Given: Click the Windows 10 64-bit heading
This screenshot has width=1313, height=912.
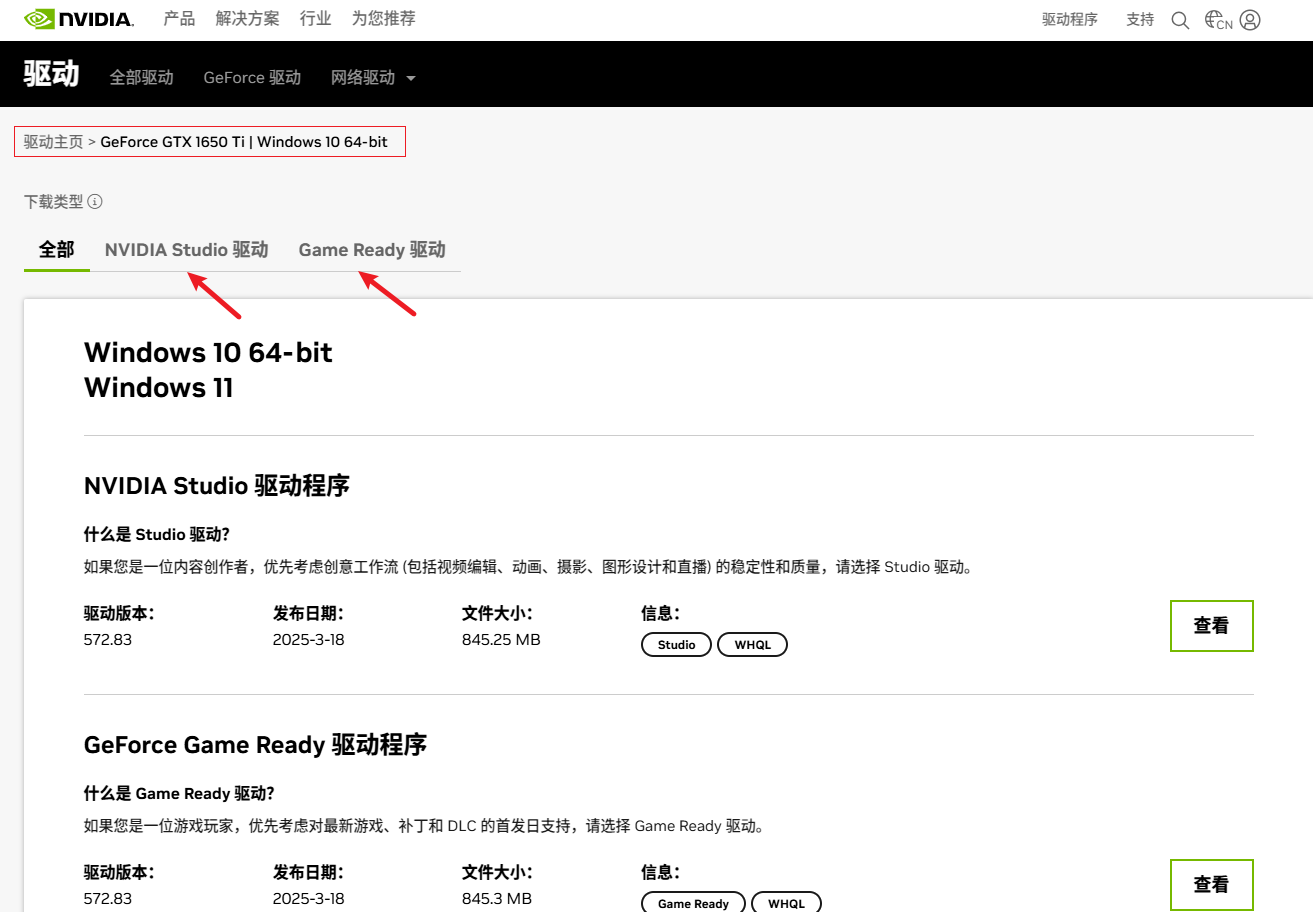Looking at the screenshot, I should (208, 352).
